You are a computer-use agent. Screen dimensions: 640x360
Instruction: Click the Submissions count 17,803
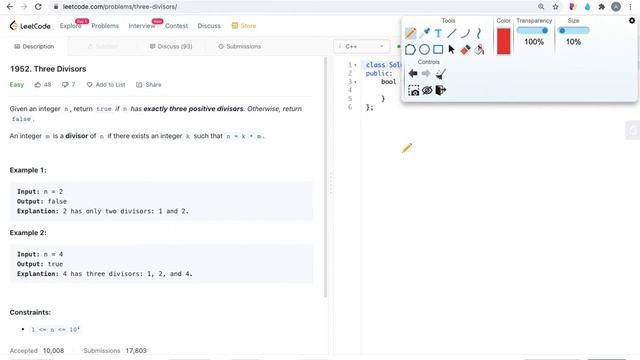pos(136,351)
